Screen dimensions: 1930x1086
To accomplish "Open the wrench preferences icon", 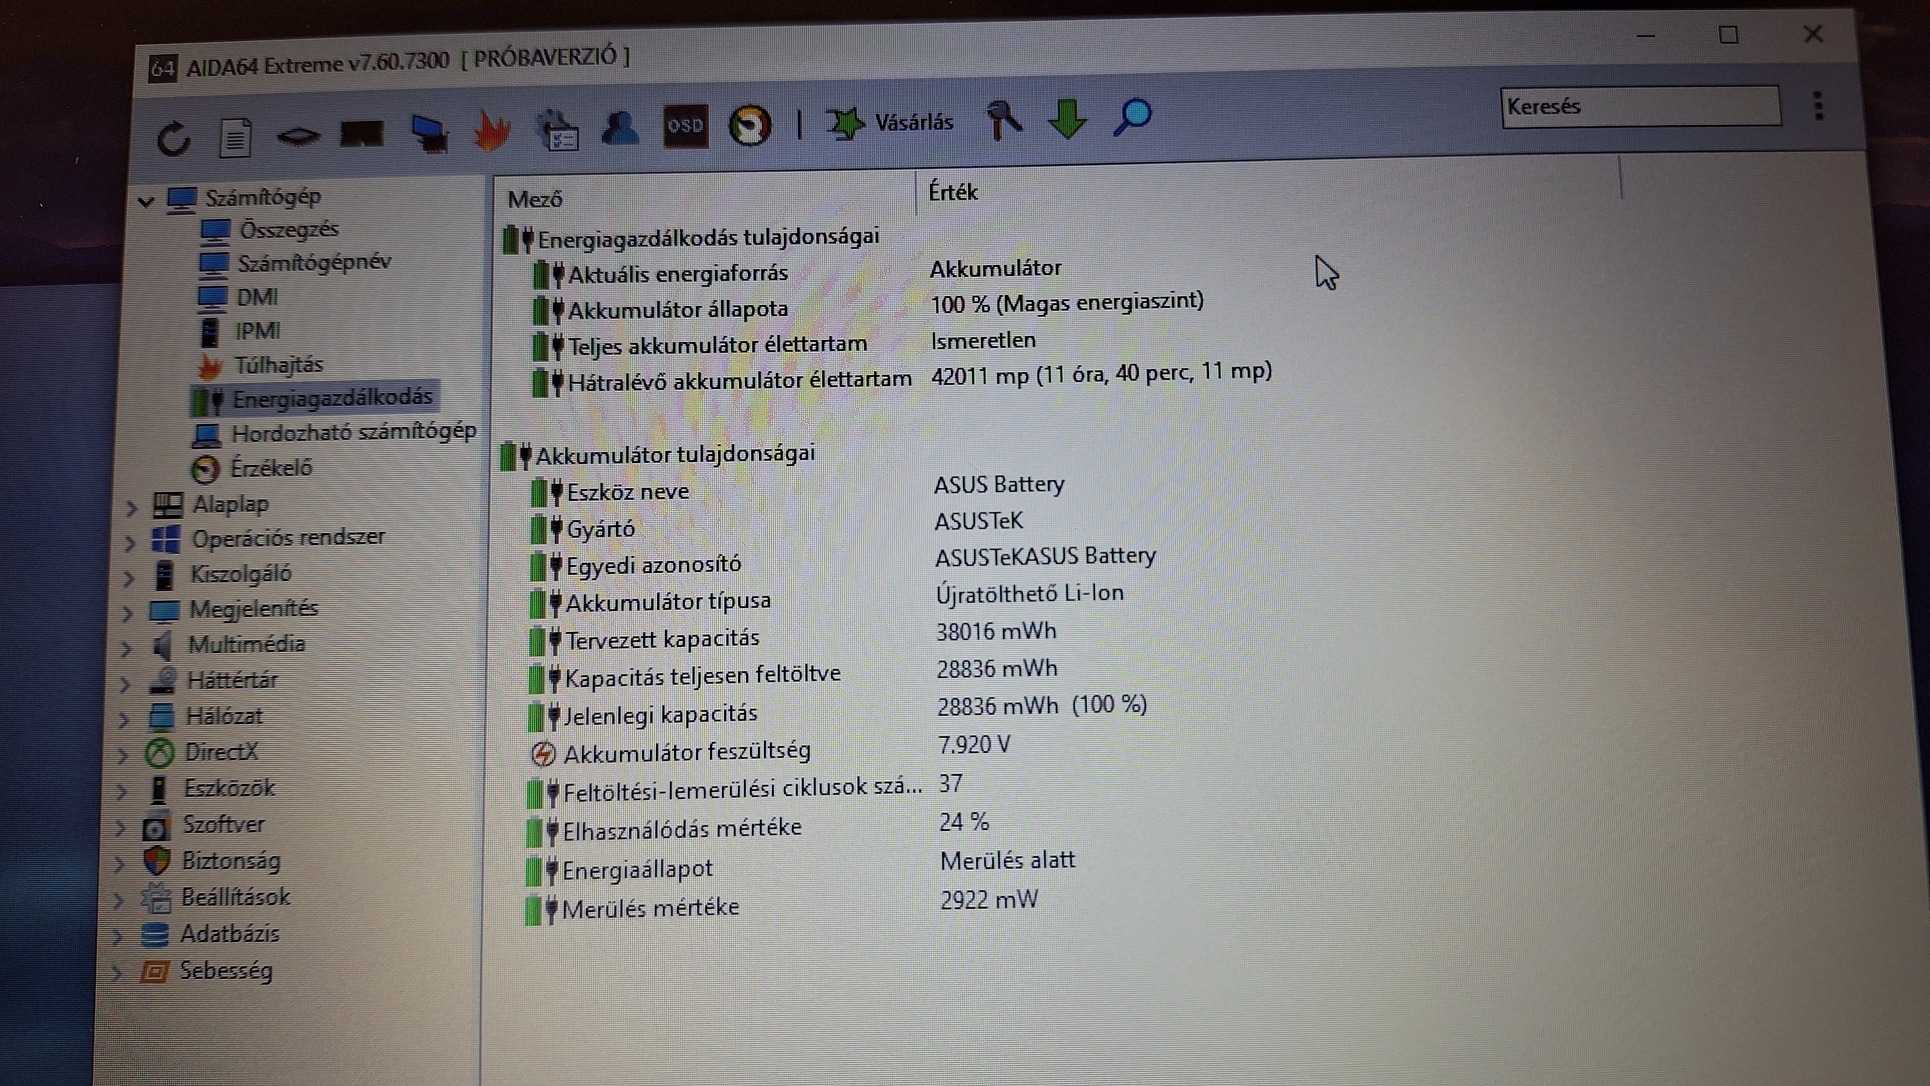I will [x=1003, y=120].
